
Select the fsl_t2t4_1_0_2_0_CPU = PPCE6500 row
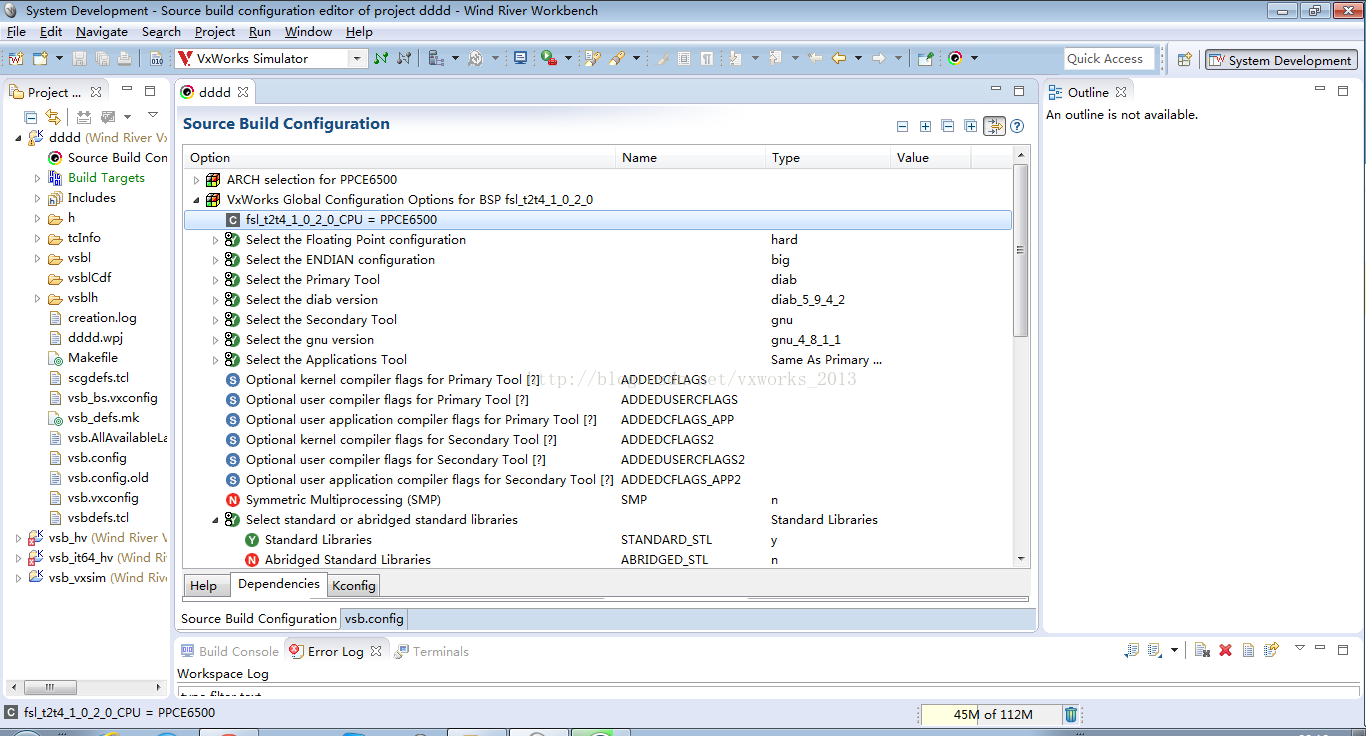pyautogui.click(x=597, y=220)
